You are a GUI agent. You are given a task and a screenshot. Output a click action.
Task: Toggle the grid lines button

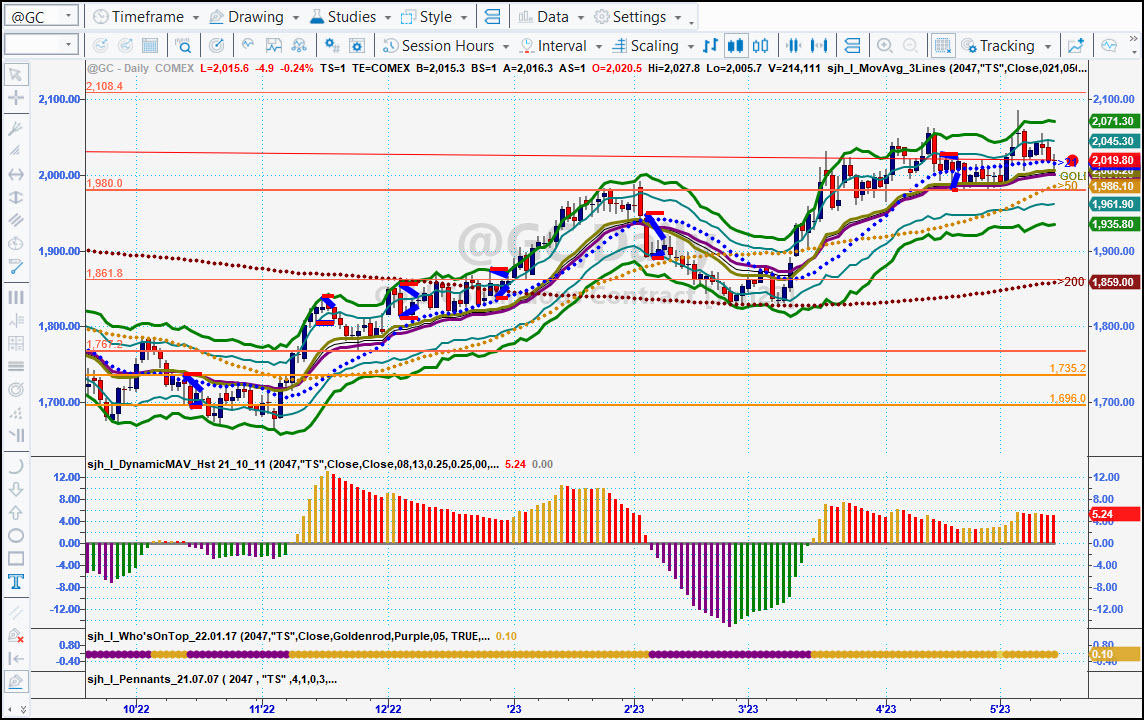click(x=942, y=46)
